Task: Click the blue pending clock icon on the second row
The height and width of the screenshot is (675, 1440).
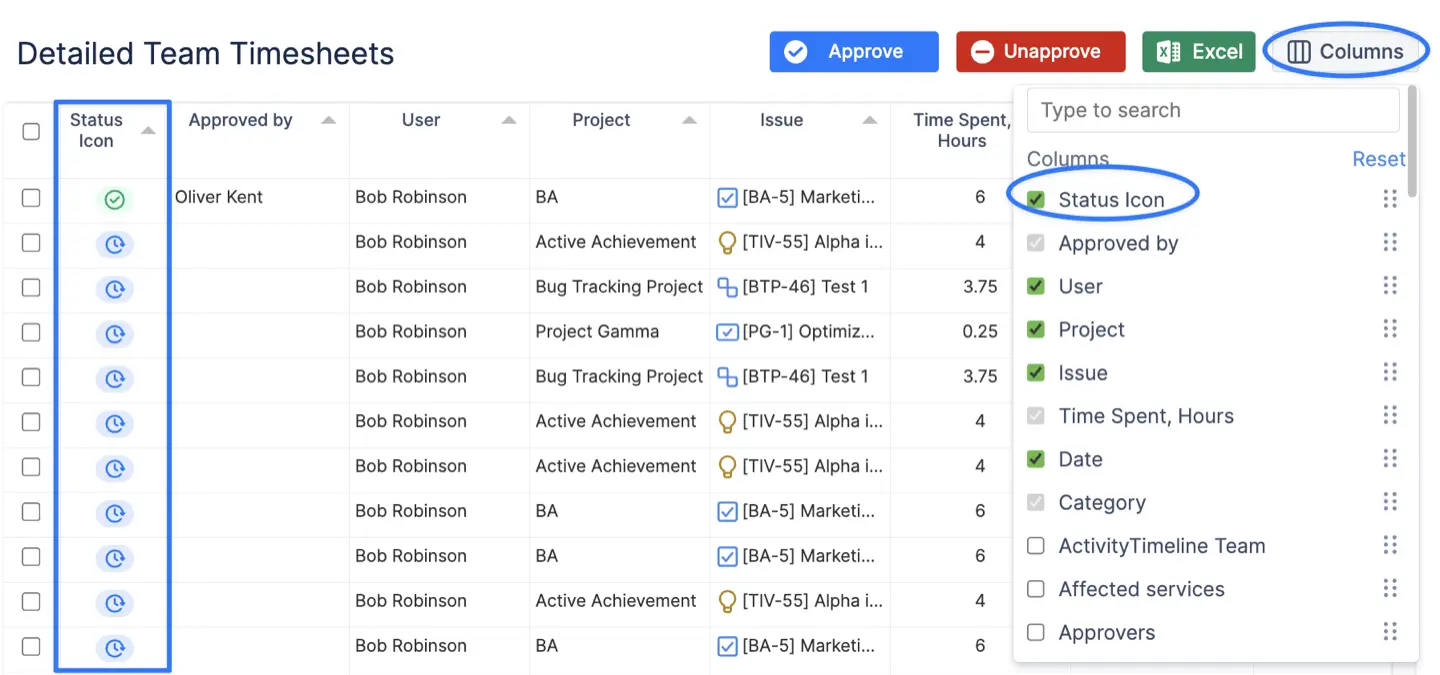Action: (113, 244)
